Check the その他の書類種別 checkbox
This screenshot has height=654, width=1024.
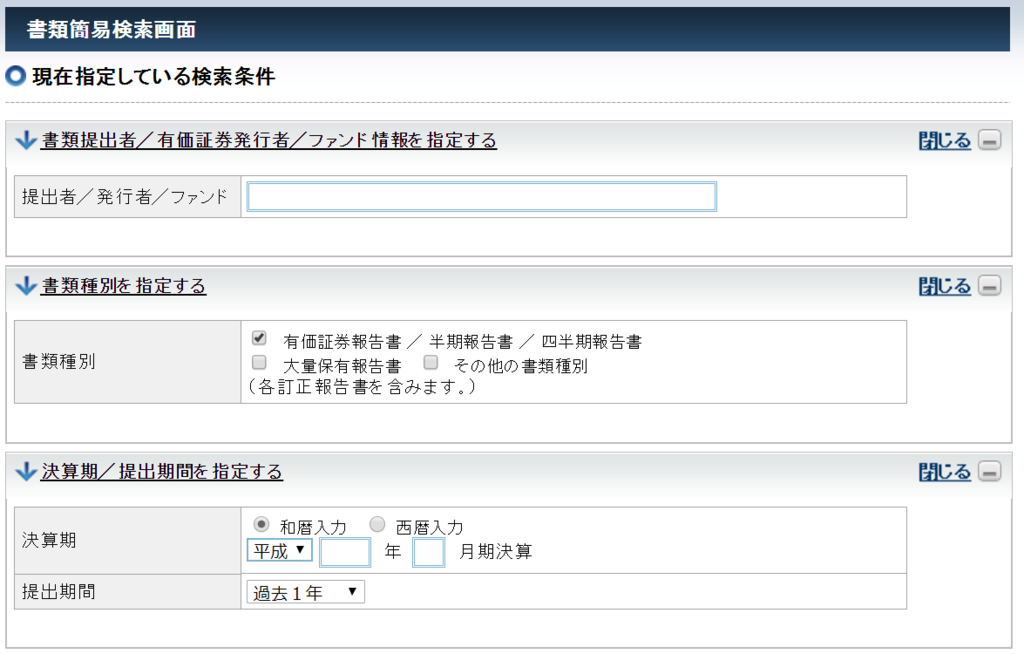coord(431,362)
